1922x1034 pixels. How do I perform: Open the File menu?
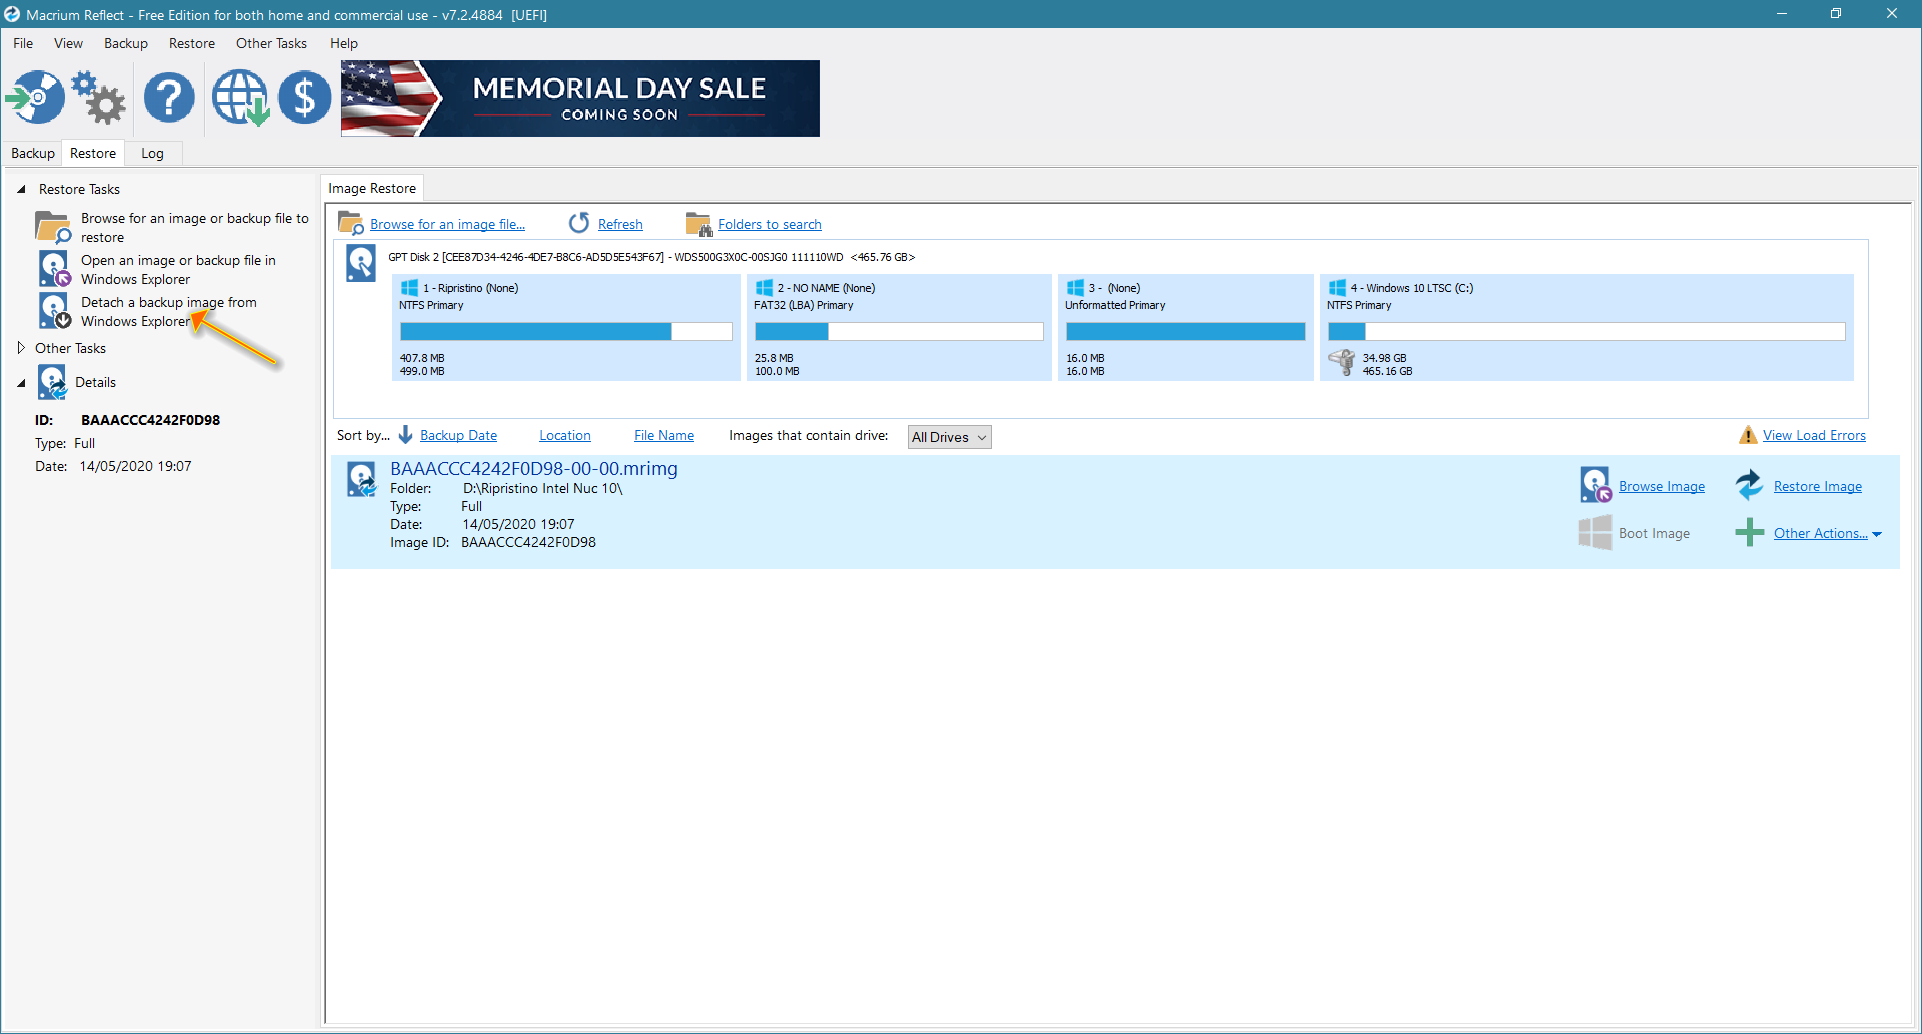click(23, 43)
